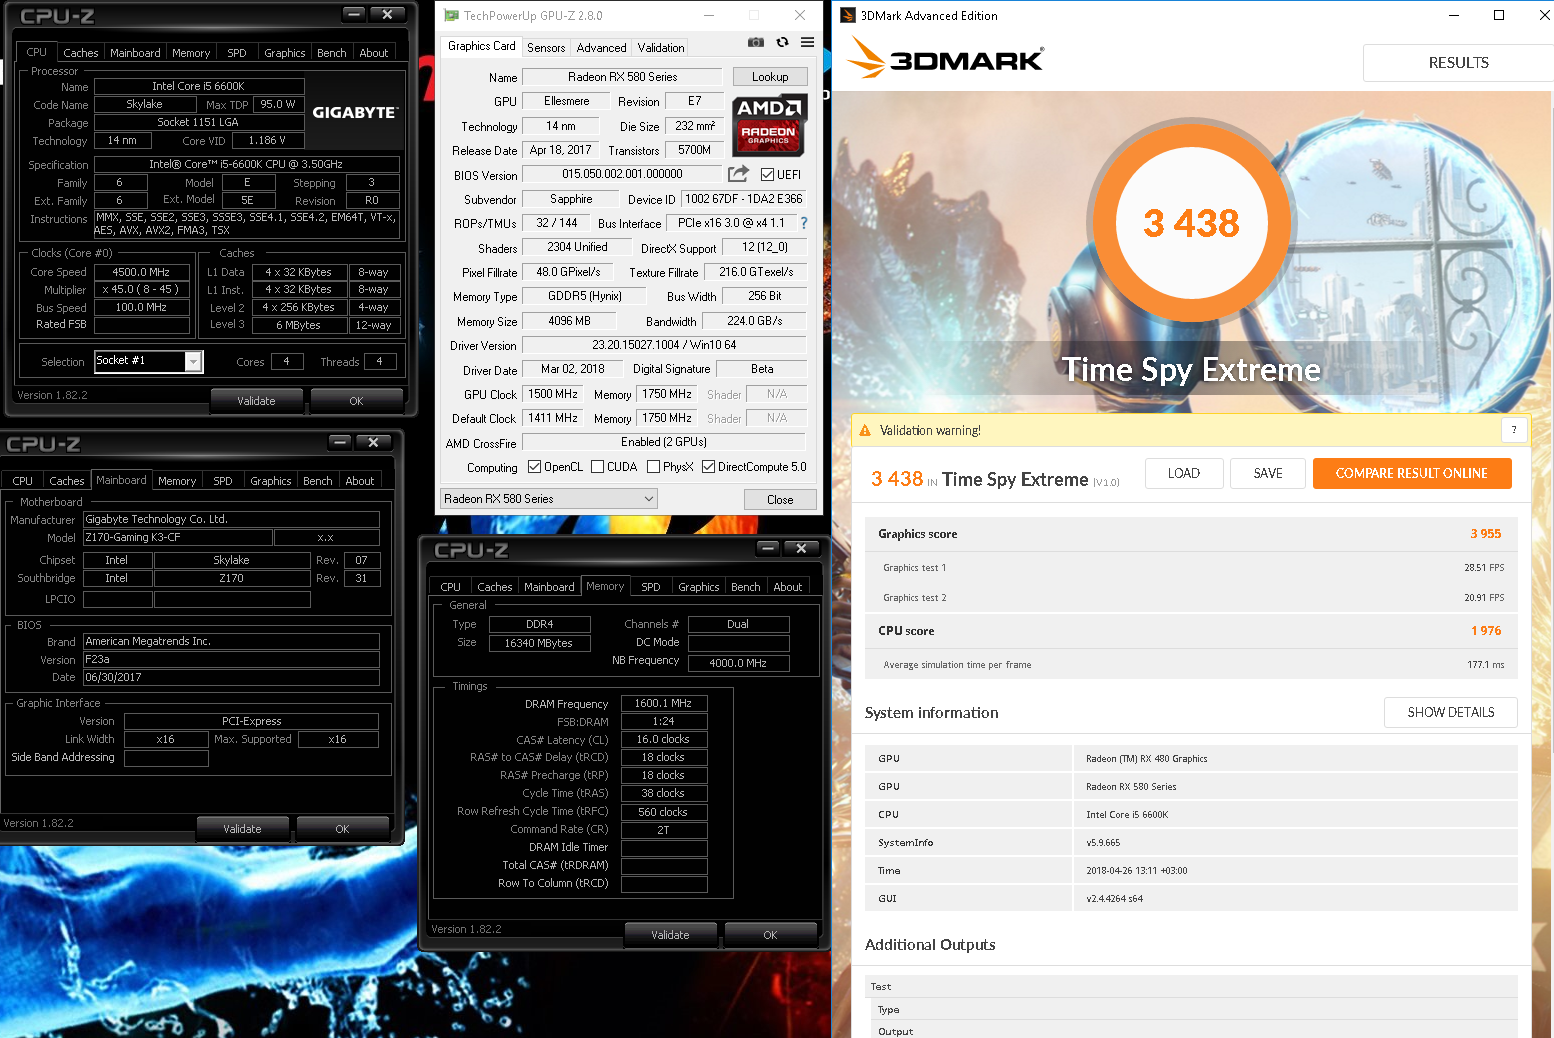Switch to GPU-Z Sensors tab
The height and width of the screenshot is (1038, 1554).
[x=546, y=47]
